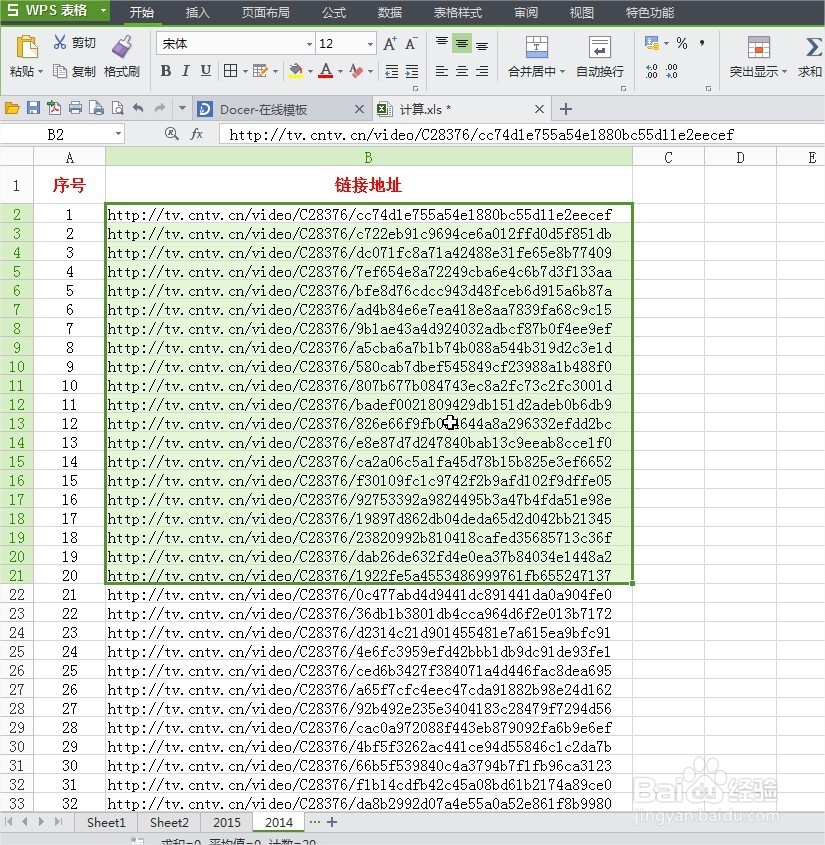
Task: Click the Merge and Center icon
Action: click(536, 47)
